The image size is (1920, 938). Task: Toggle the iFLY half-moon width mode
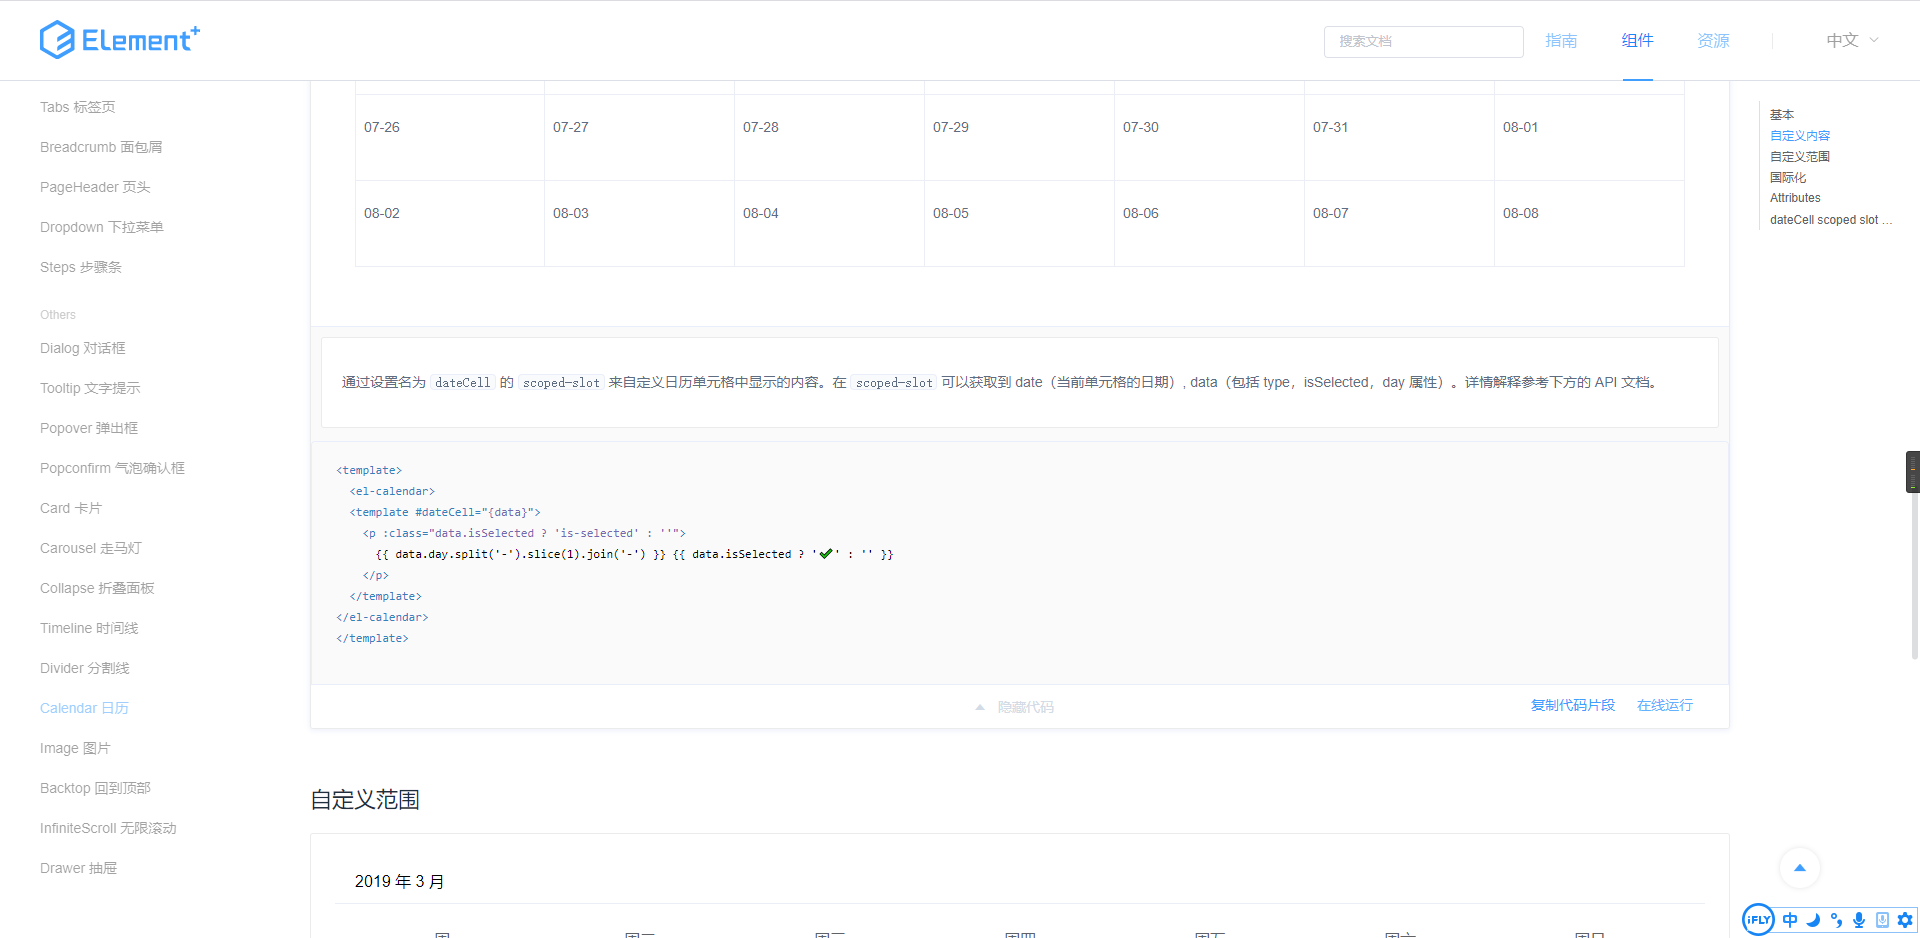(x=1813, y=920)
